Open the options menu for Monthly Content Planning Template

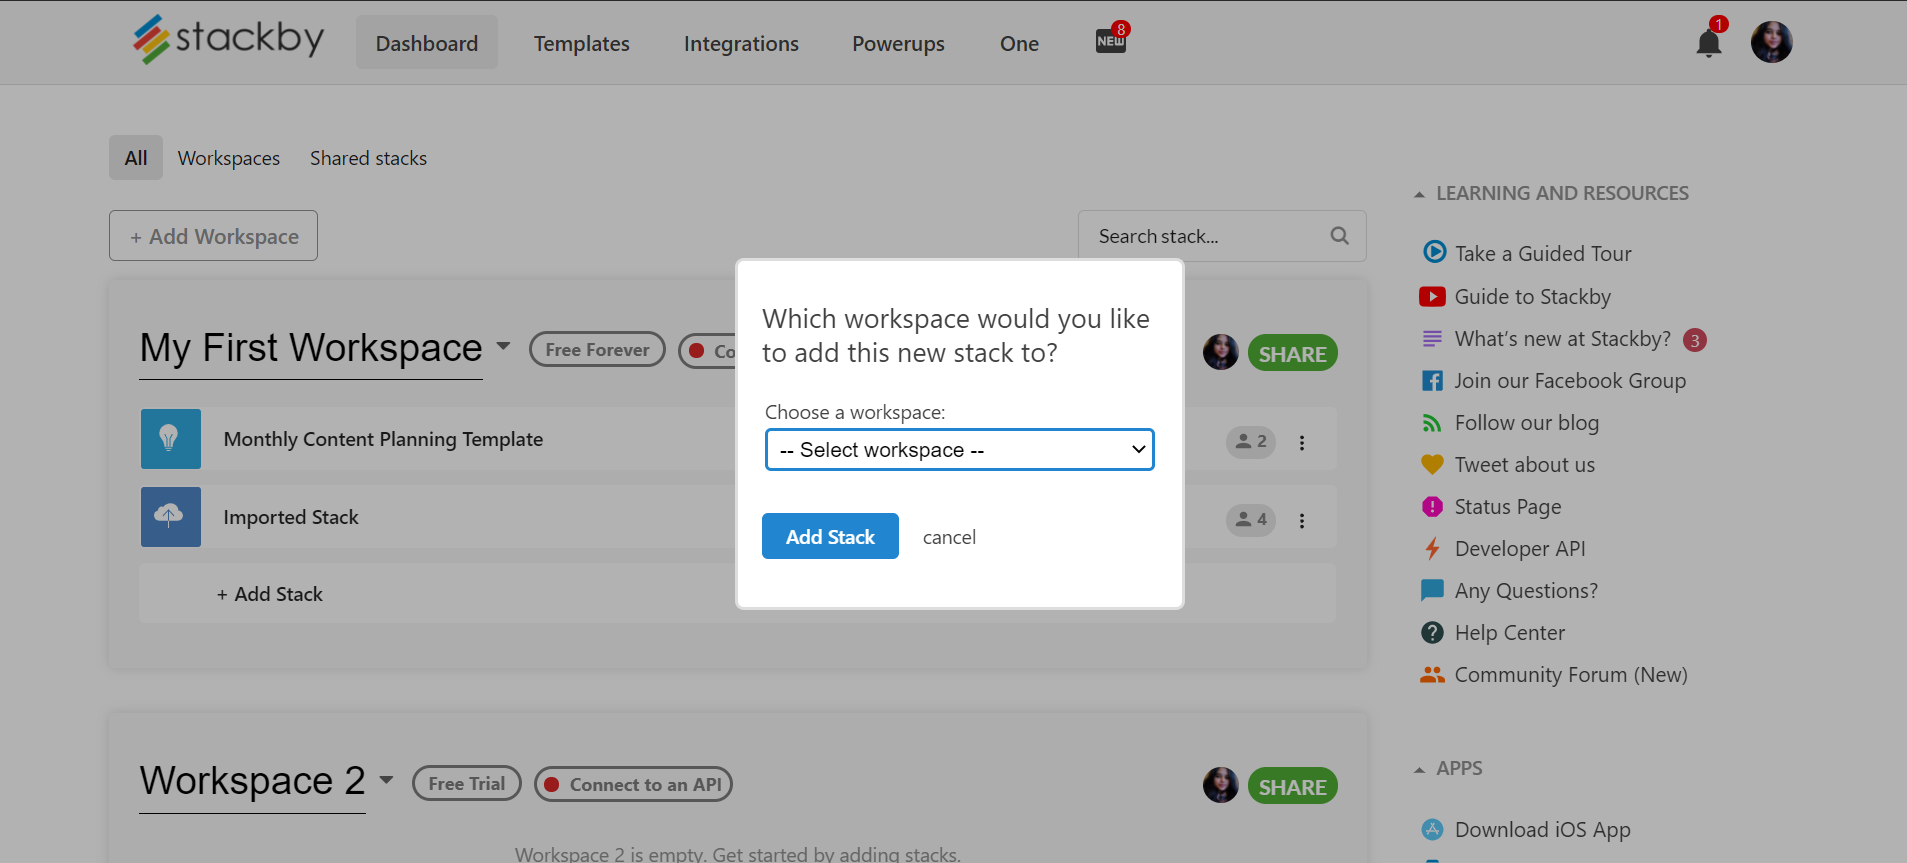pyautogui.click(x=1302, y=443)
